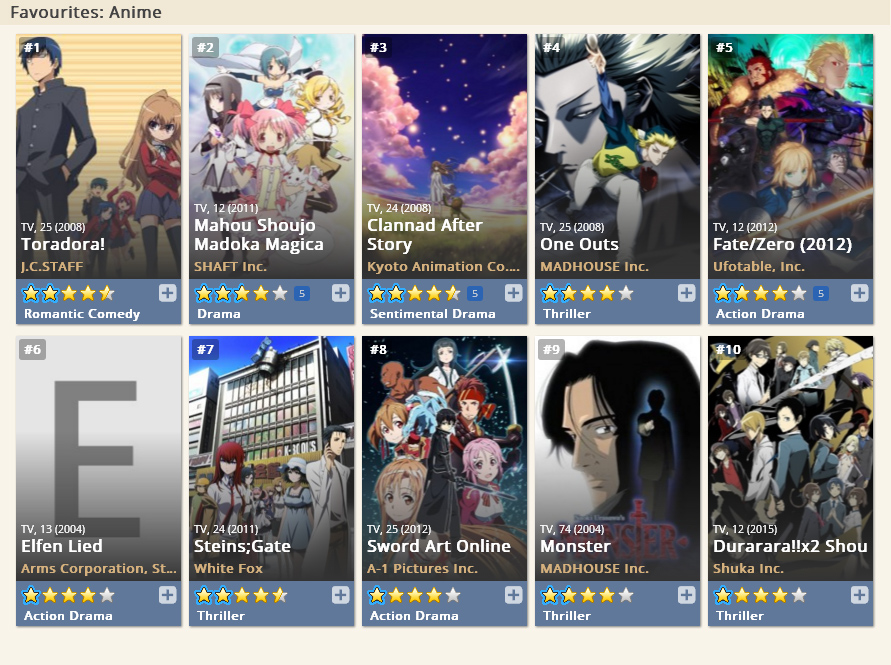Screen dimensions: 891x665
Task: Open the Steins;Gate title link
Action: tap(242, 546)
